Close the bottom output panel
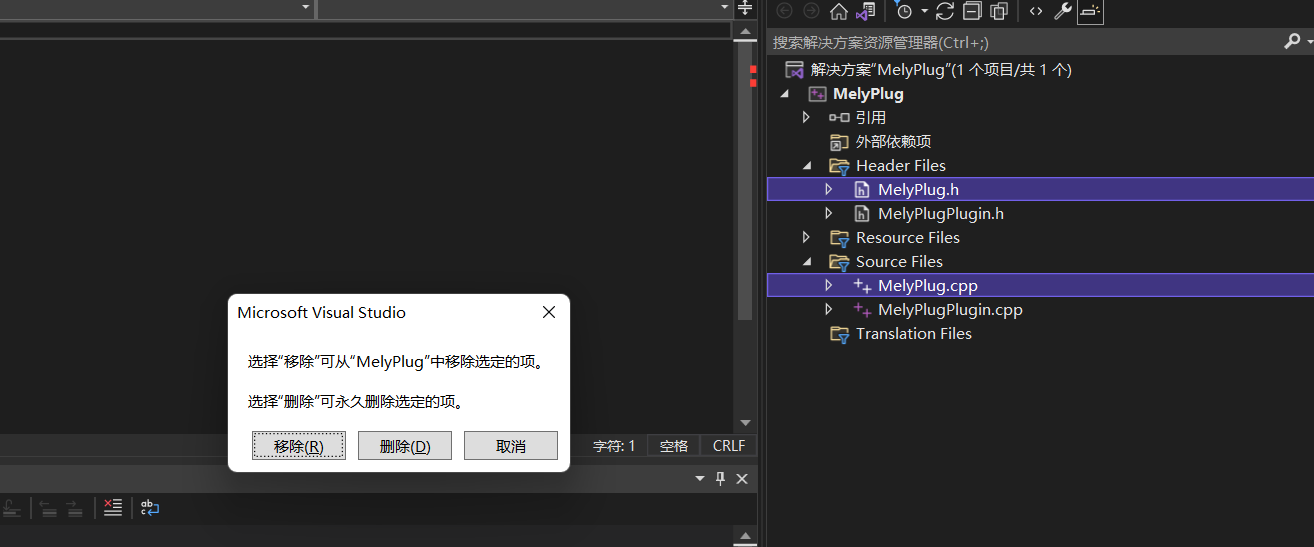1314x547 pixels. (742, 479)
